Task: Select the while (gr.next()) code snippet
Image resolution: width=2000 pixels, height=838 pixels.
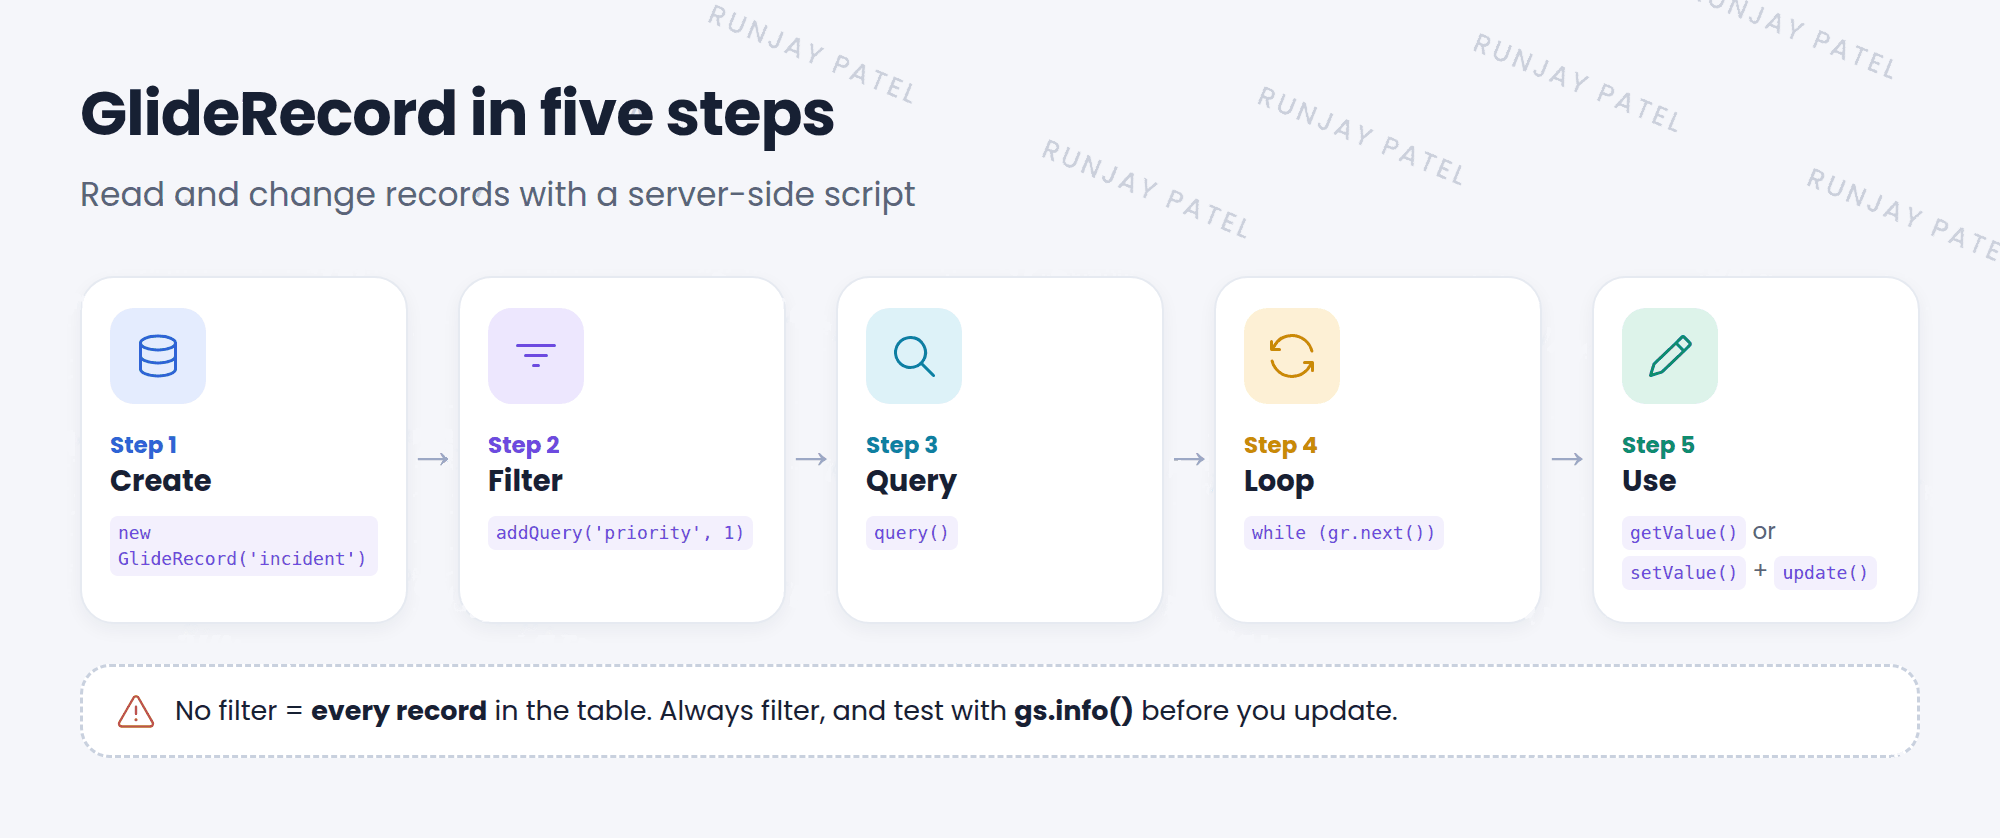Action: pyautogui.click(x=1343, y=533)
